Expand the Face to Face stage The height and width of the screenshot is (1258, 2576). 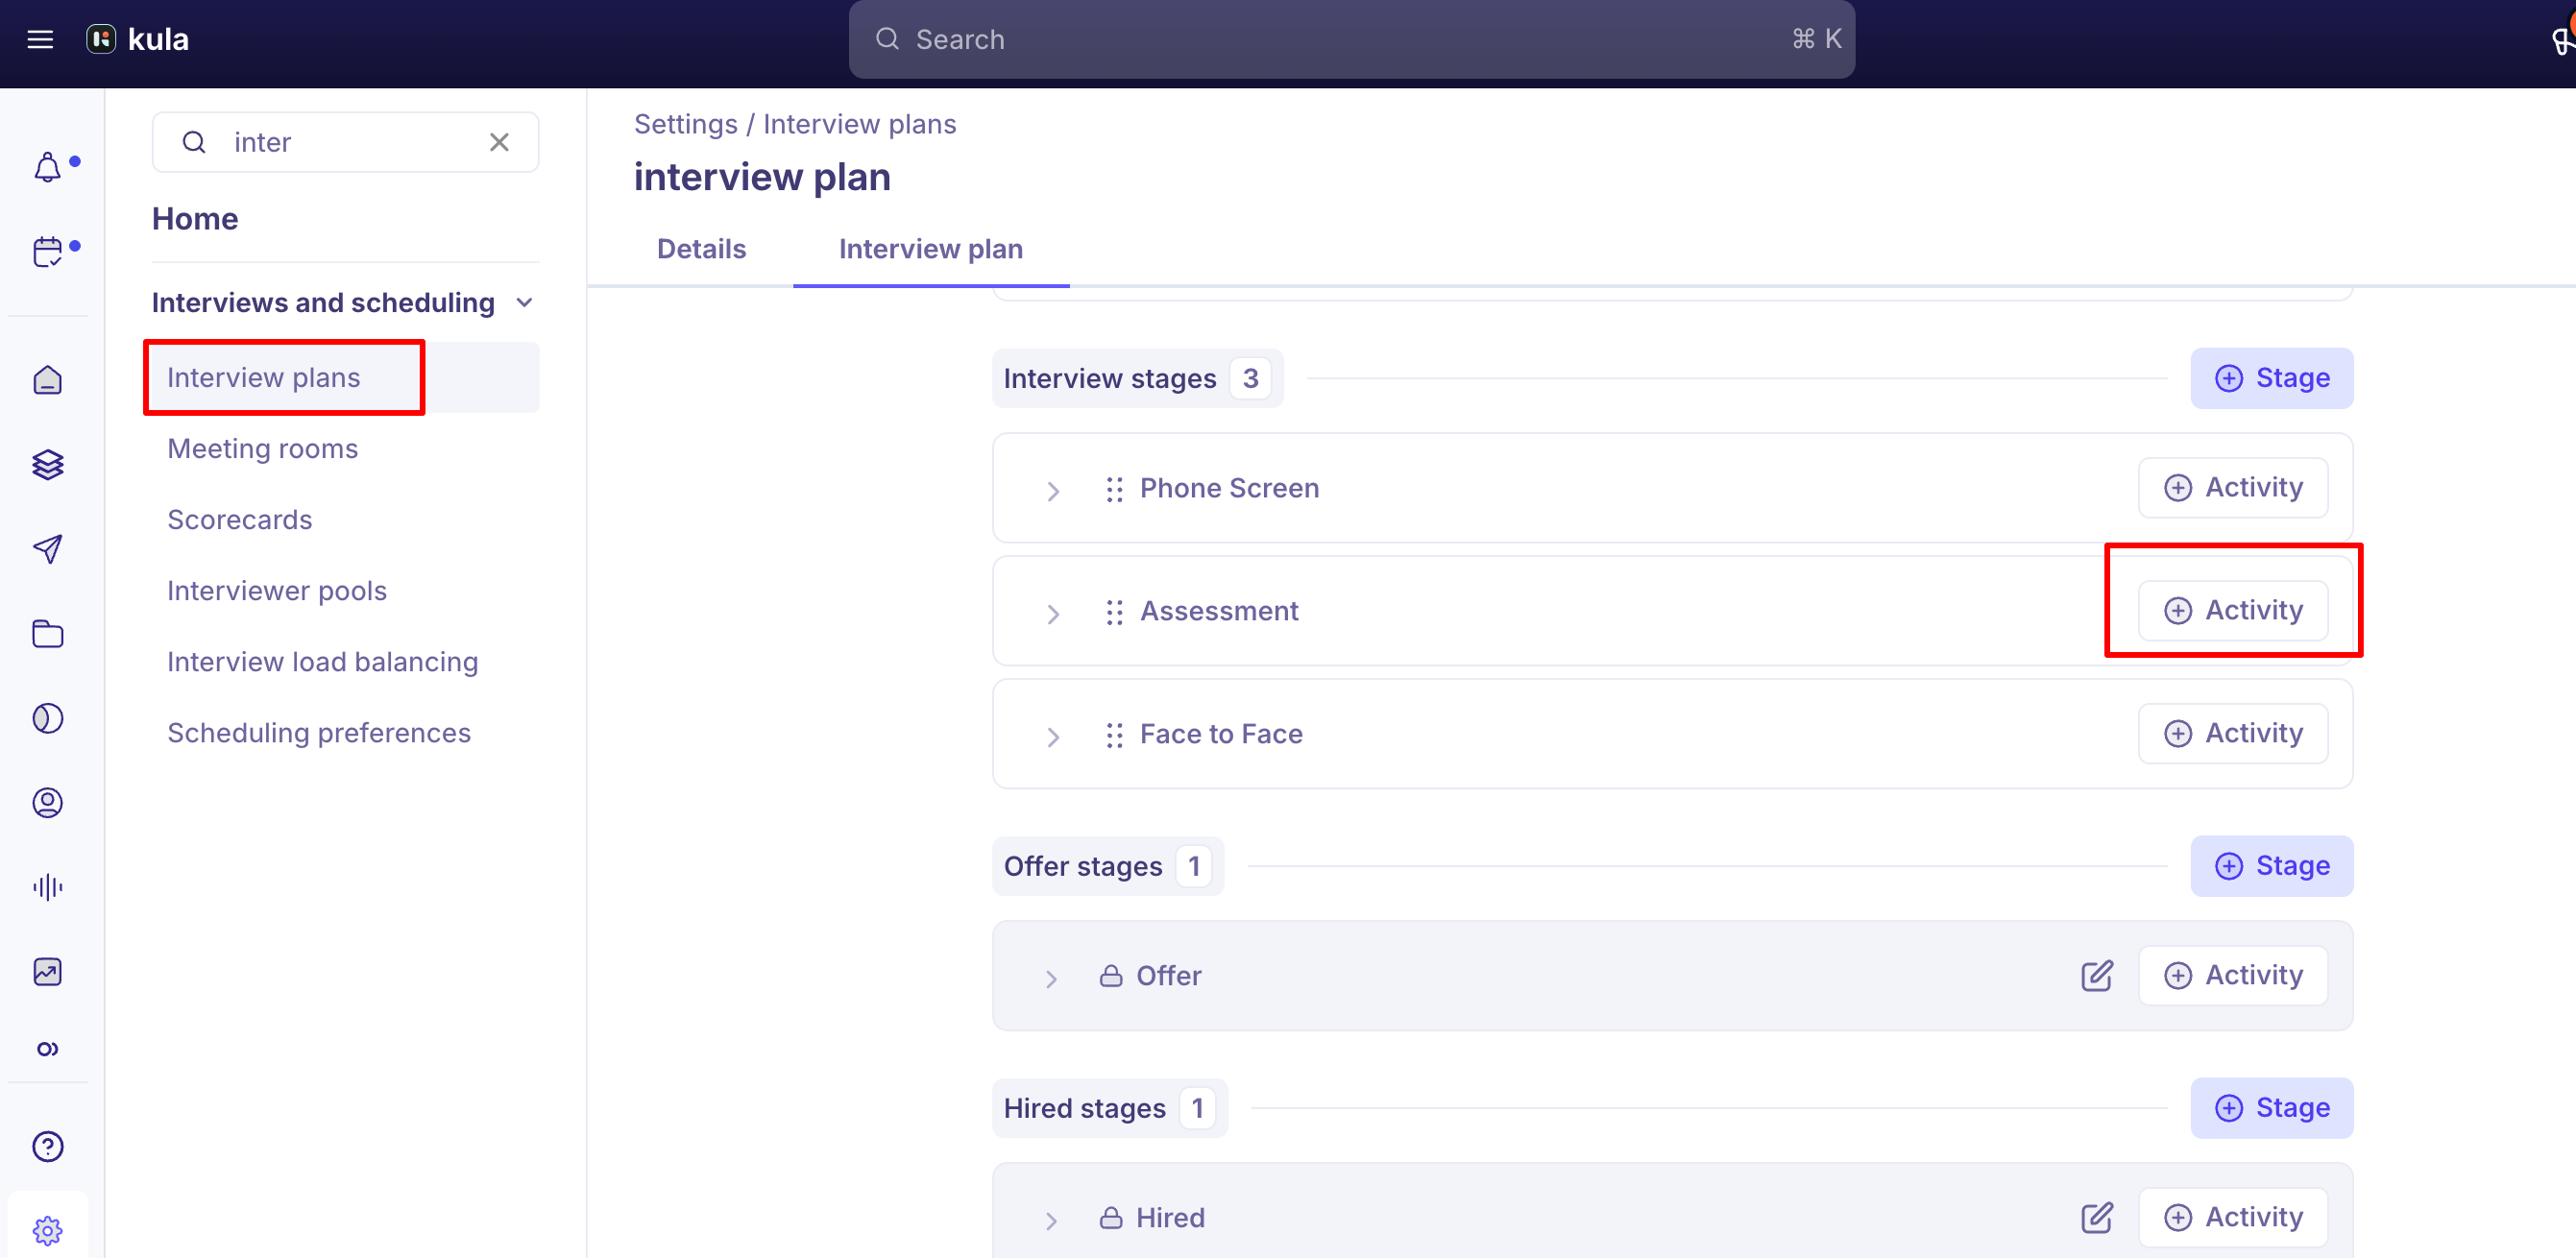click(1053, 737)
